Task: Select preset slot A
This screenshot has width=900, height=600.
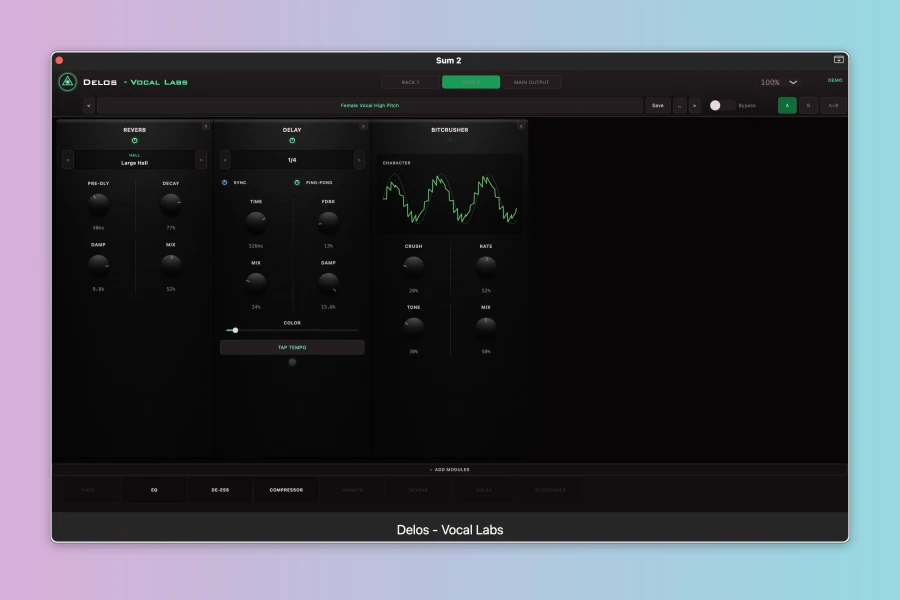Action: [x=787, y=106]
